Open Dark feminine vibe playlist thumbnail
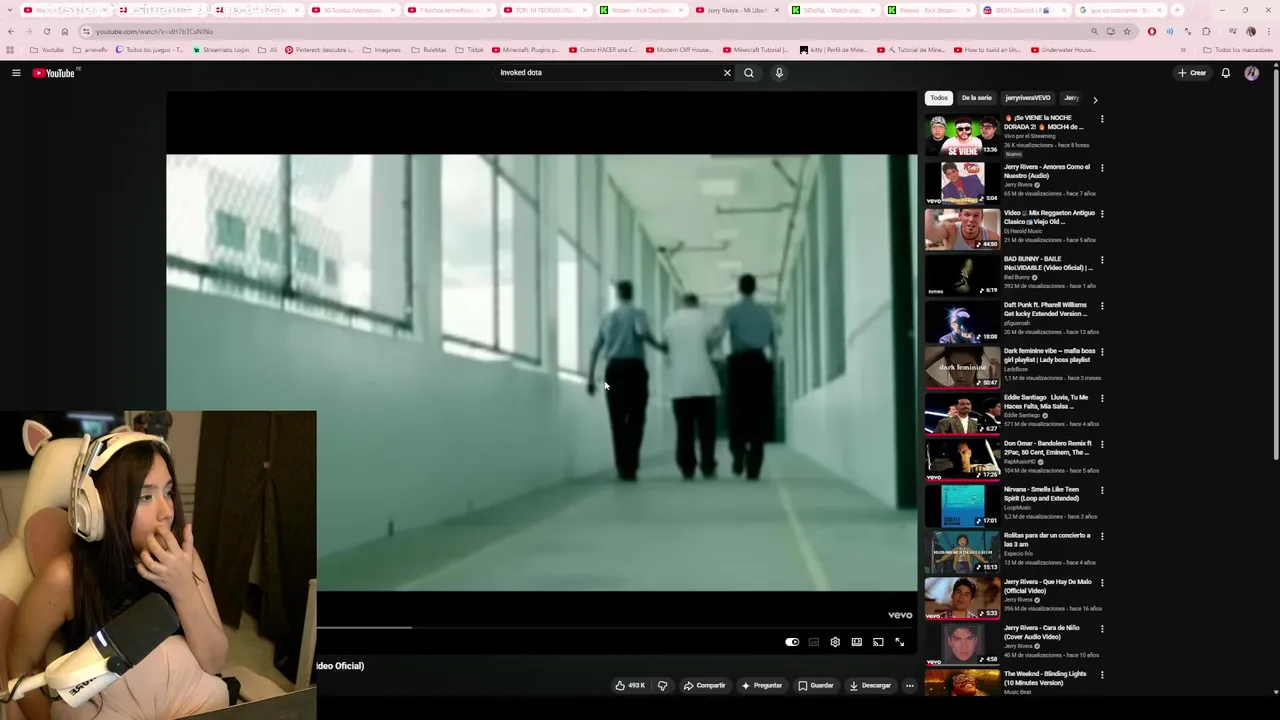This screenshot has height=720, width=1280. click(x=962, y=366)
